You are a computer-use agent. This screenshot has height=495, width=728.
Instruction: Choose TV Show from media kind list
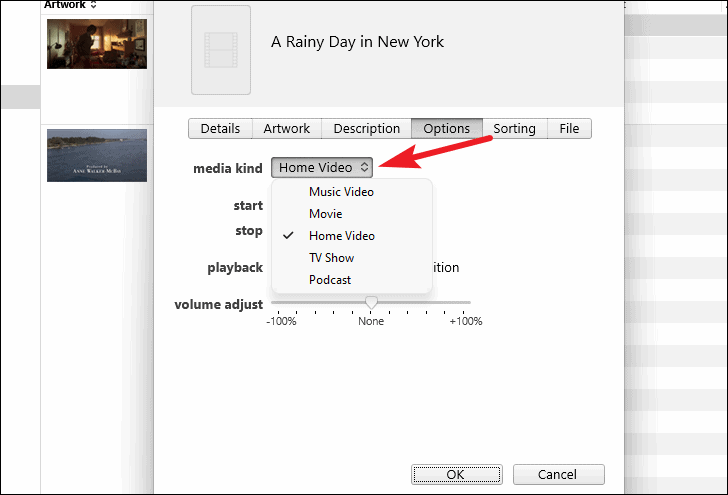(351, 258)
